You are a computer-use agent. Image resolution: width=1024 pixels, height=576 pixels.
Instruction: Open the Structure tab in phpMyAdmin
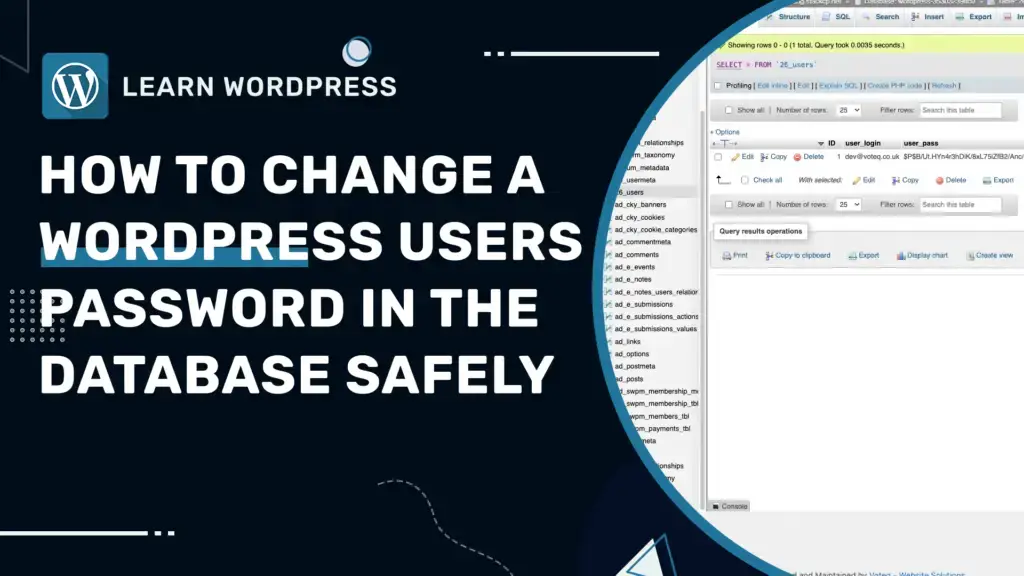(x=793, y=17)
